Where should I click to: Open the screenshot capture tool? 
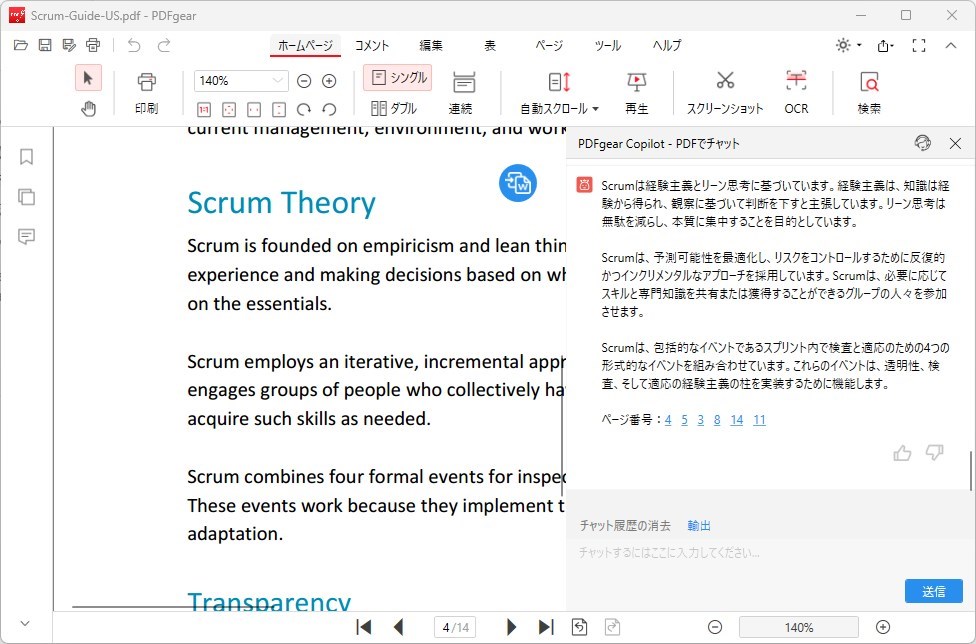click(724, 90)
